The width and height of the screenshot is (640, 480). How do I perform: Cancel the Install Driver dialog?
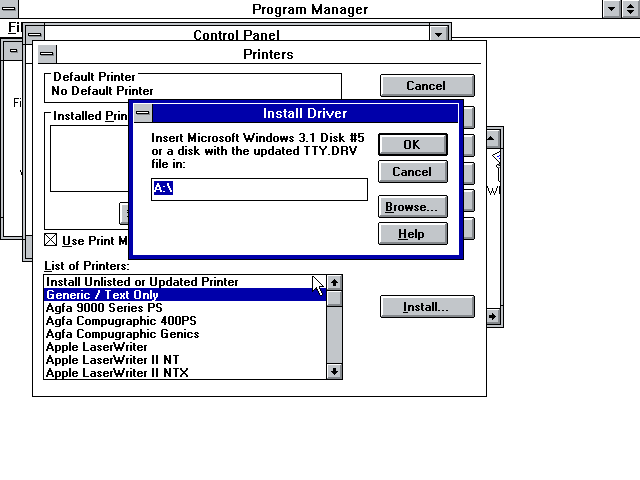(x=412, y=172)
